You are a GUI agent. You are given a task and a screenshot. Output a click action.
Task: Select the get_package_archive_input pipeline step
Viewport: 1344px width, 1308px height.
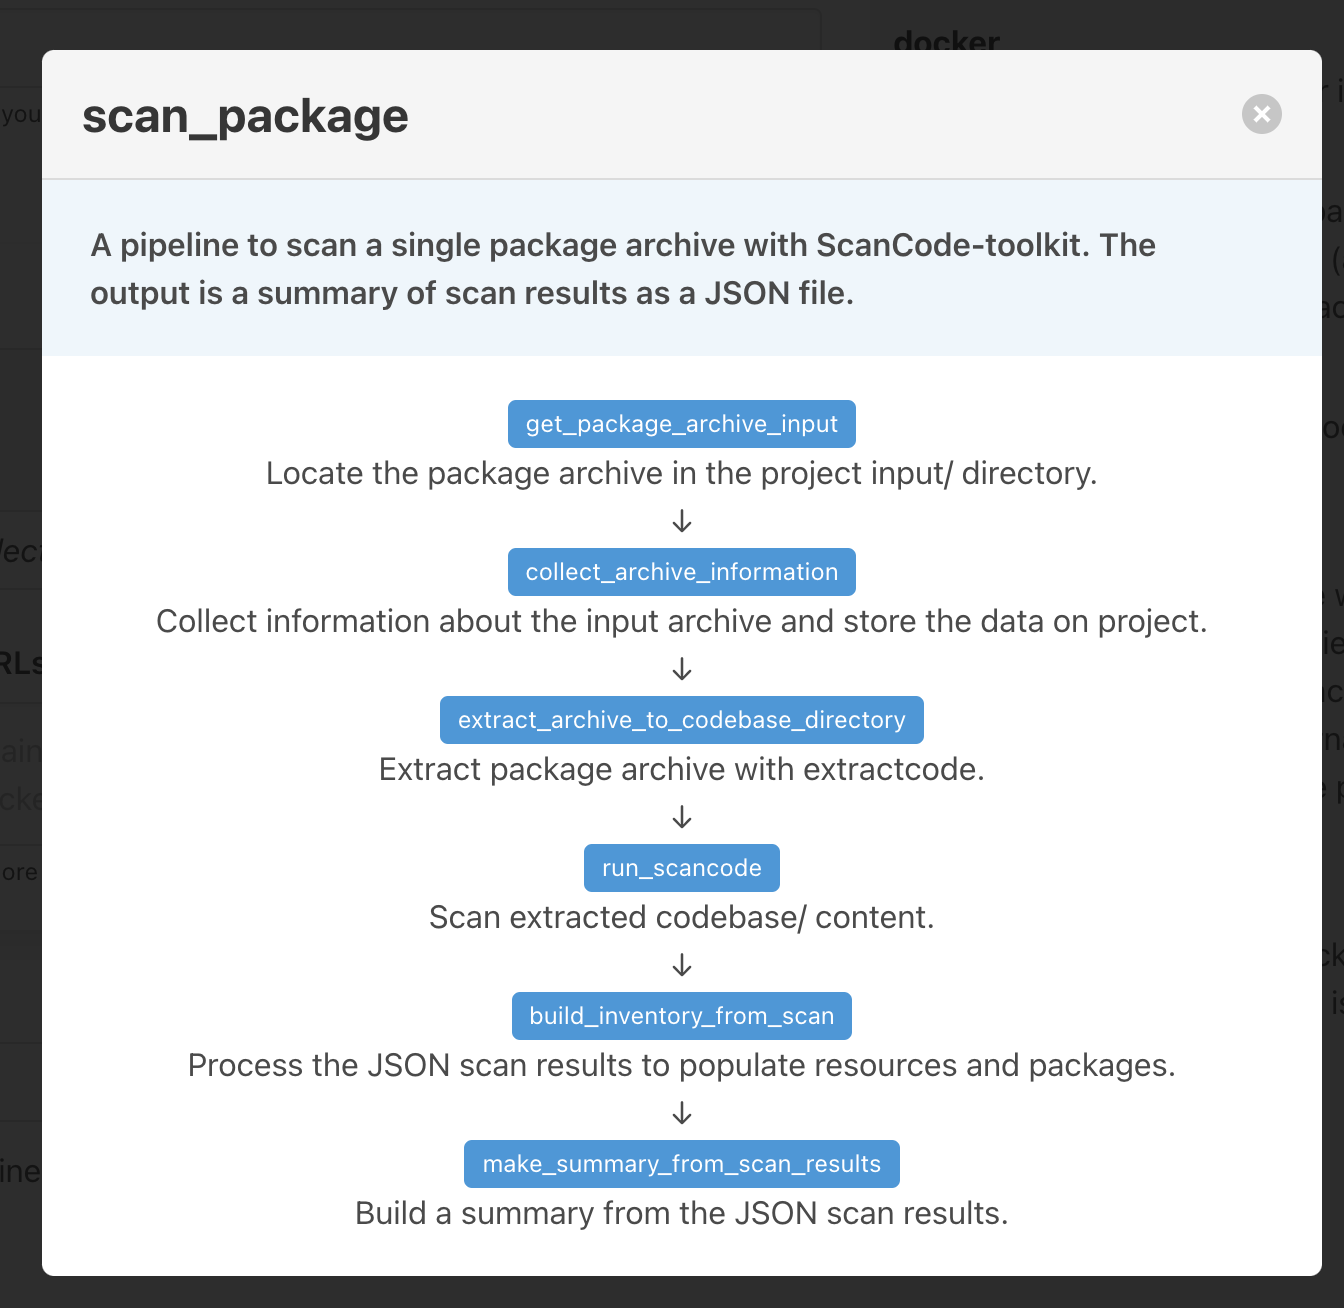[681, 423]
